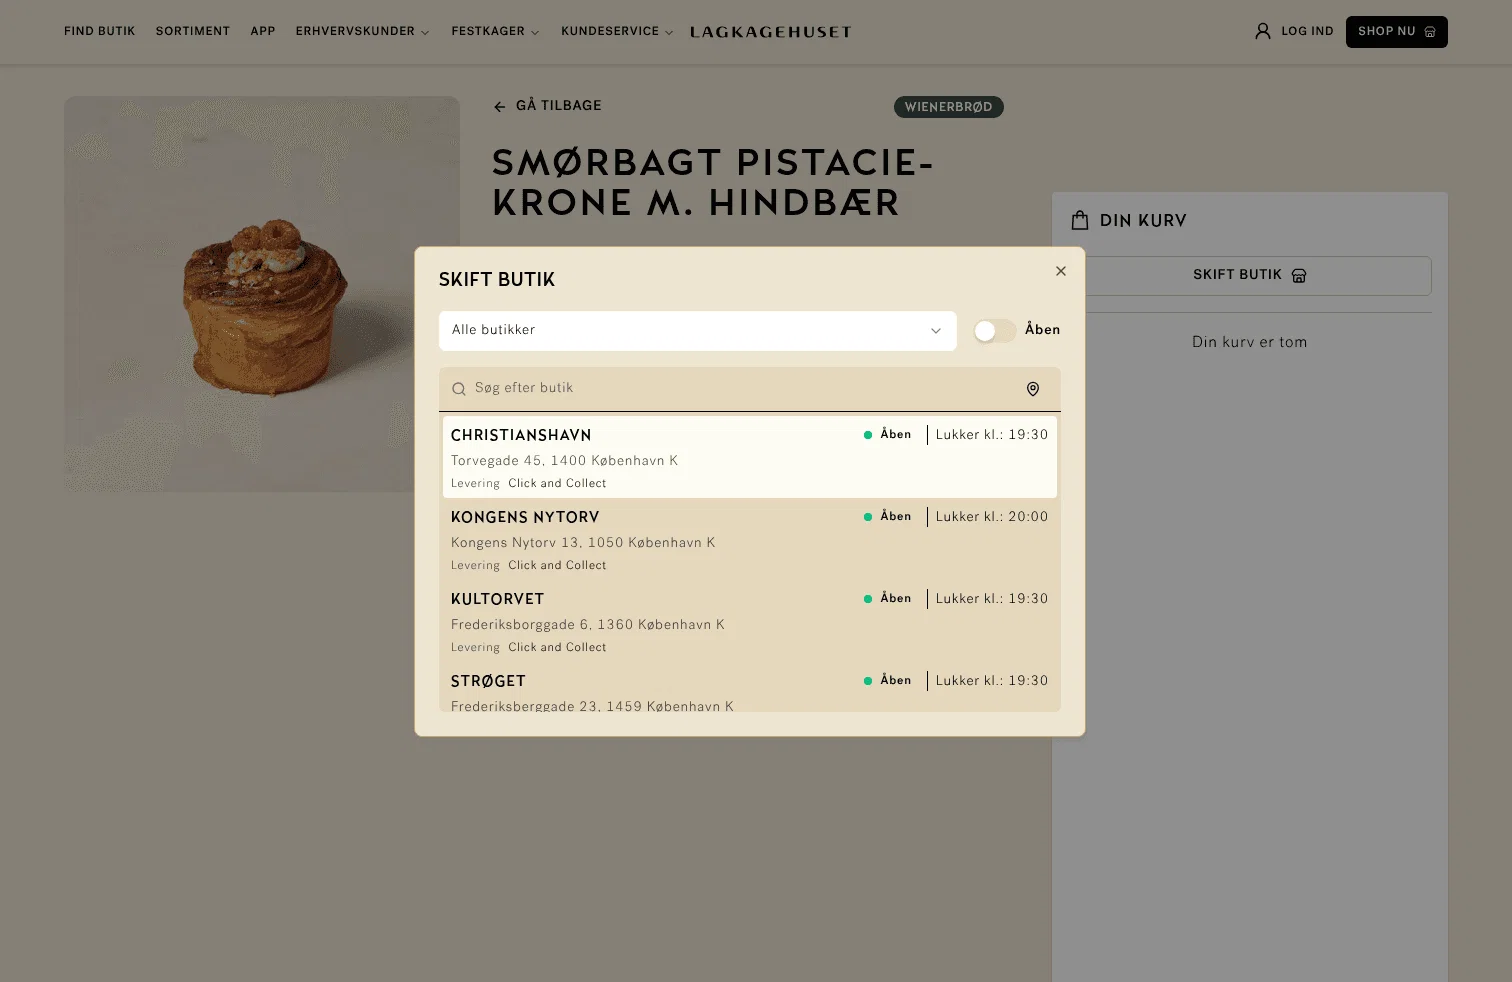The image size is (1512, 982).
Task: Click the user profile icon by Log ind
Action: pos(1263,31)
